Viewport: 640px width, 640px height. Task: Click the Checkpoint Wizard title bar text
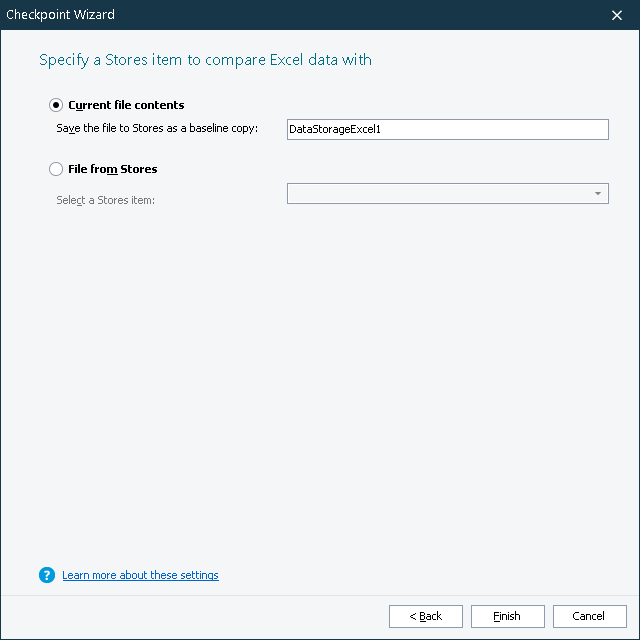60,15
